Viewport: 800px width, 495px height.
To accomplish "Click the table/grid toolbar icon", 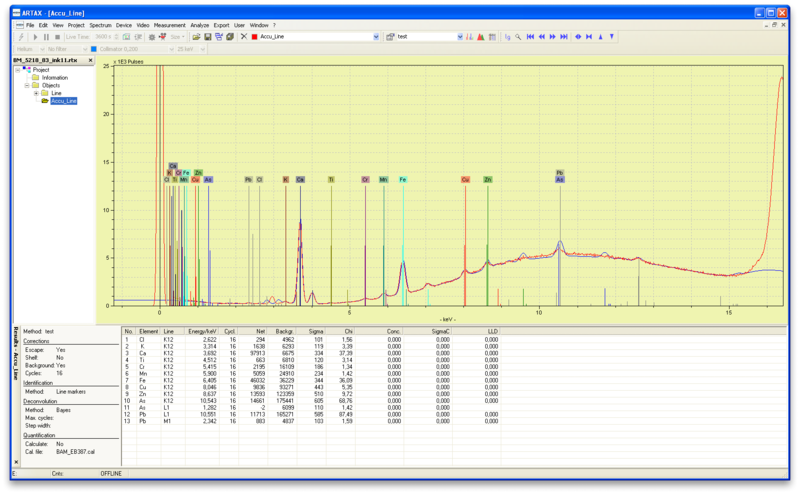I will pos(492,37).
